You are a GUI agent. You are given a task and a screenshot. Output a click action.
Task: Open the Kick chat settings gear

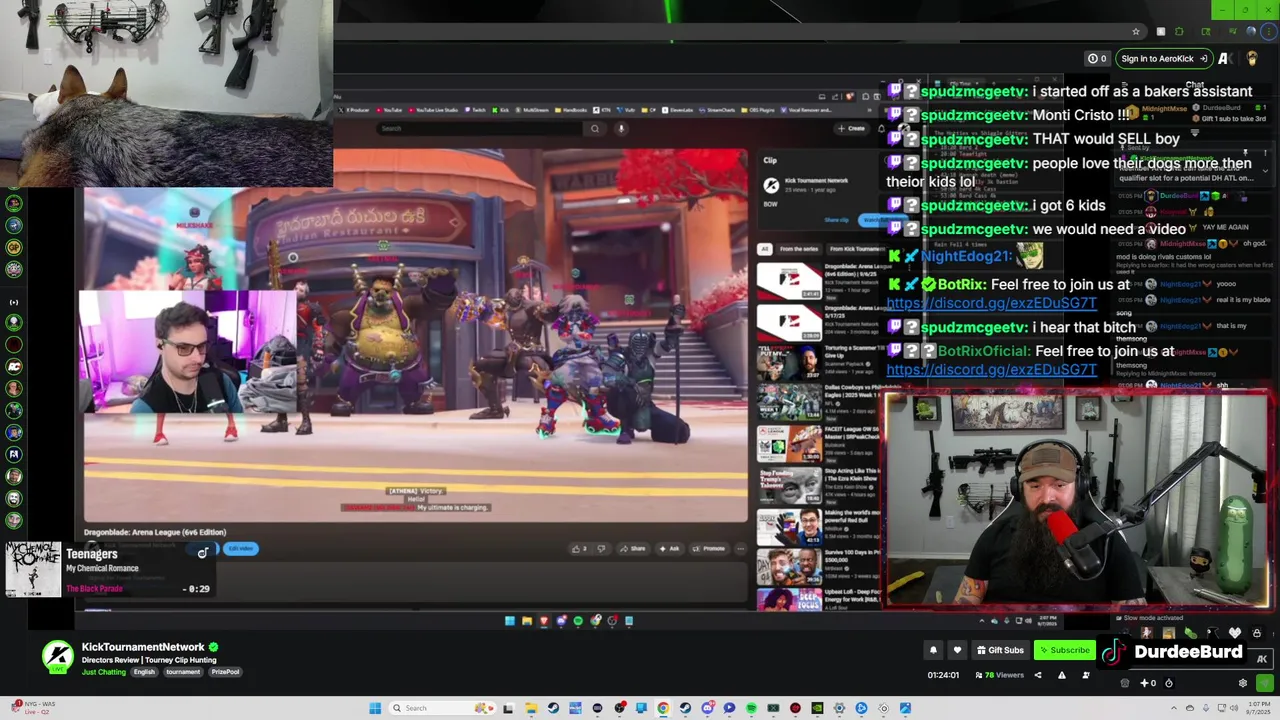1243,683
